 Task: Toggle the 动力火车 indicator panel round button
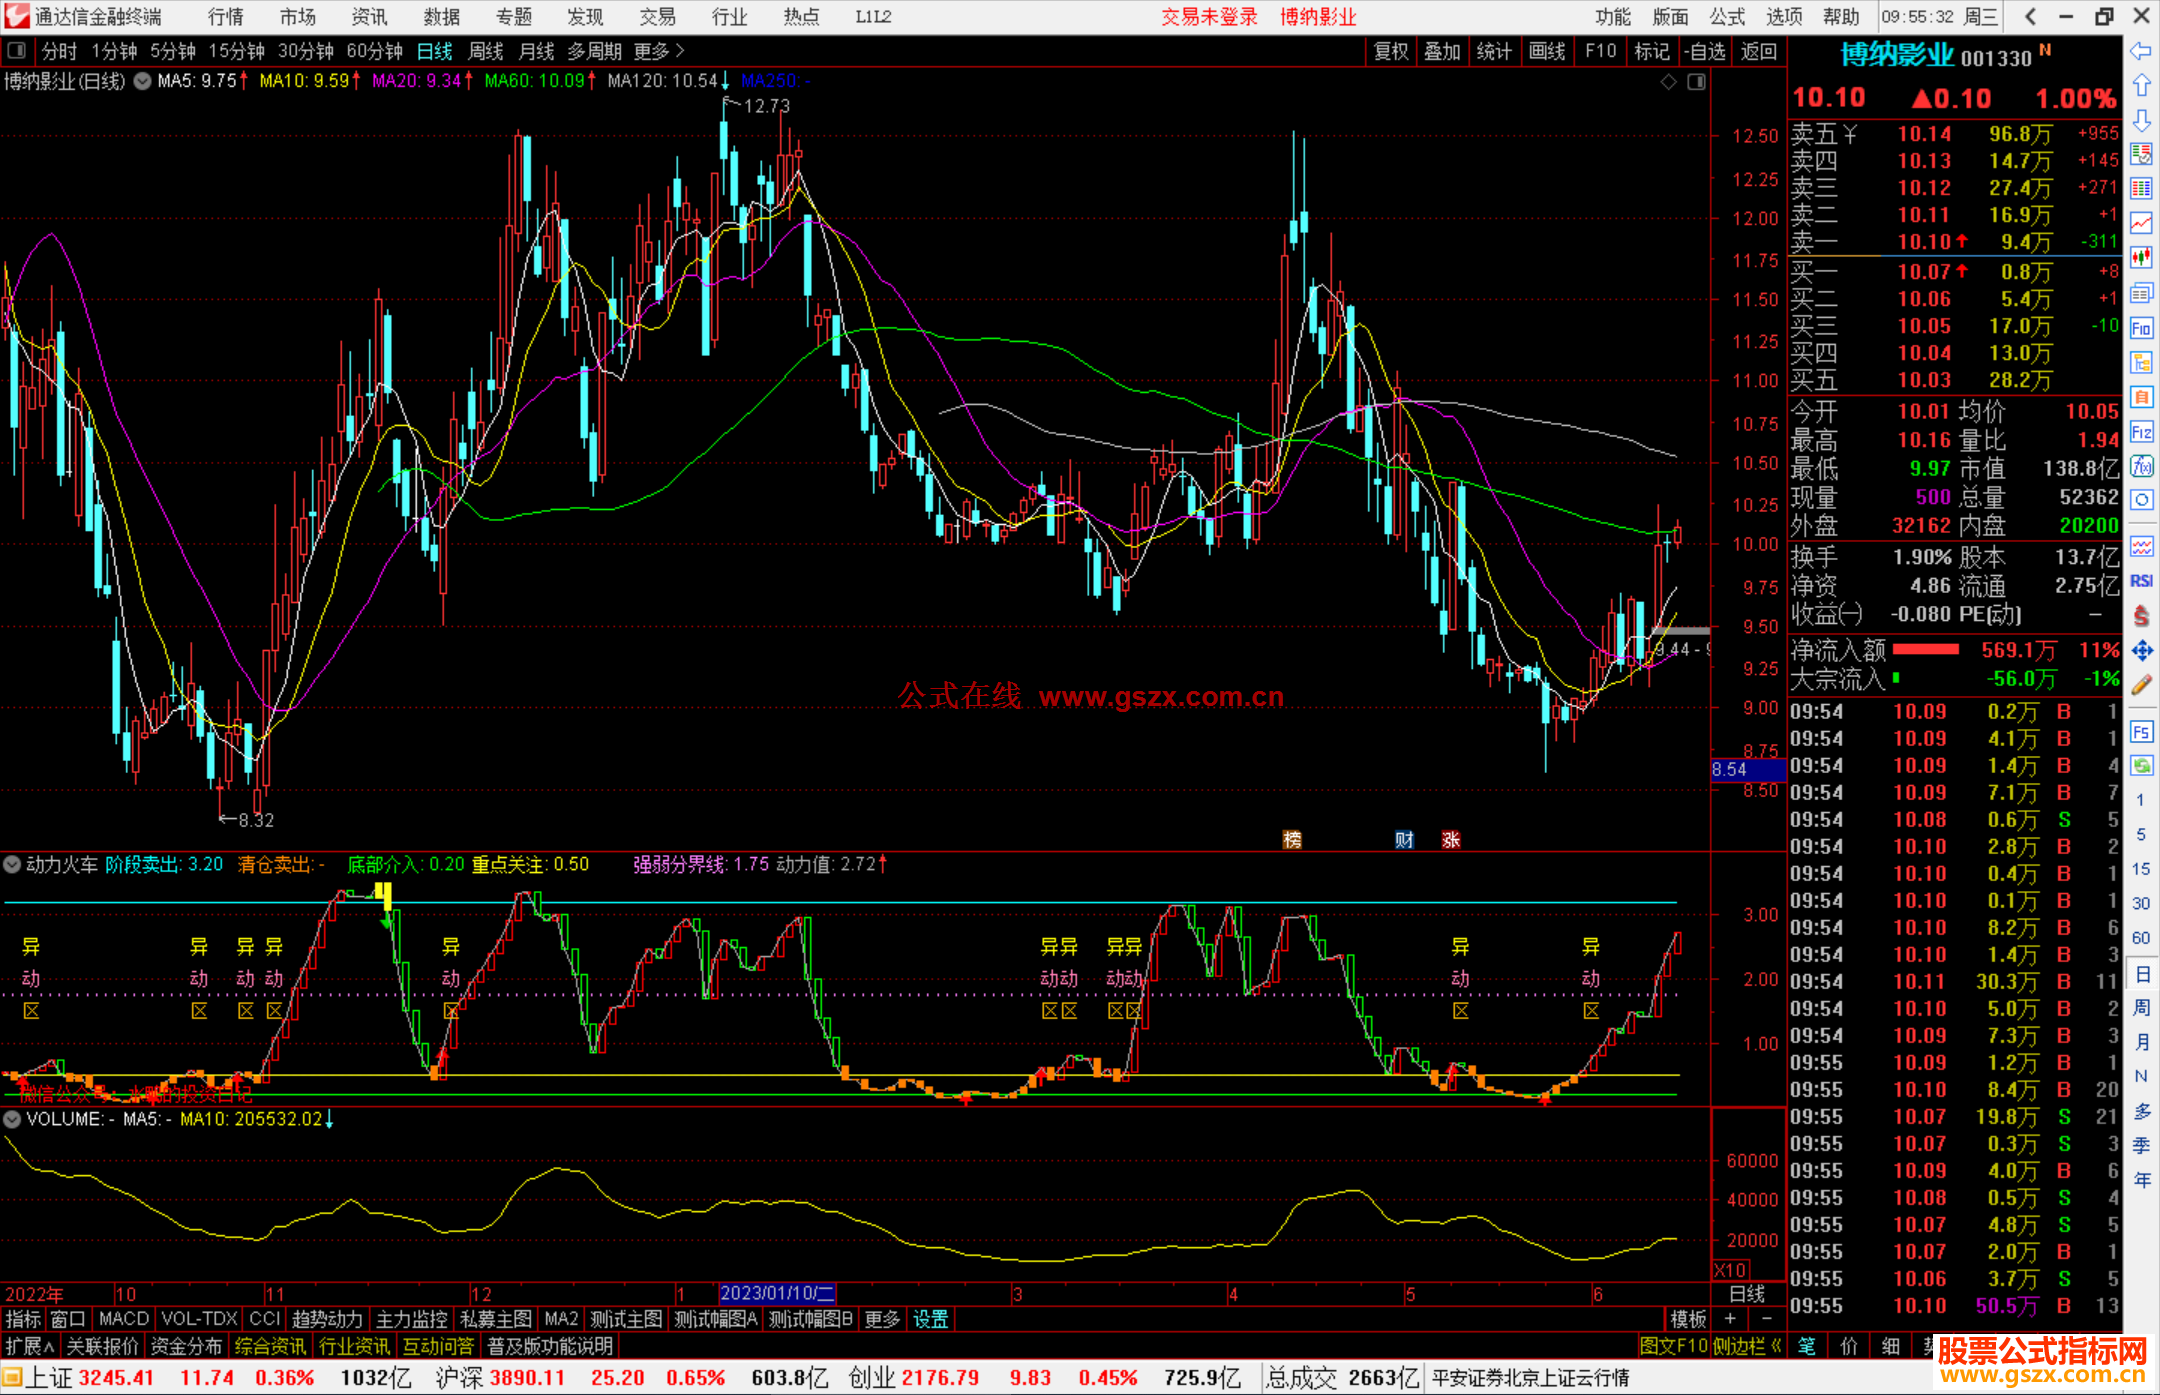[13, 864]
